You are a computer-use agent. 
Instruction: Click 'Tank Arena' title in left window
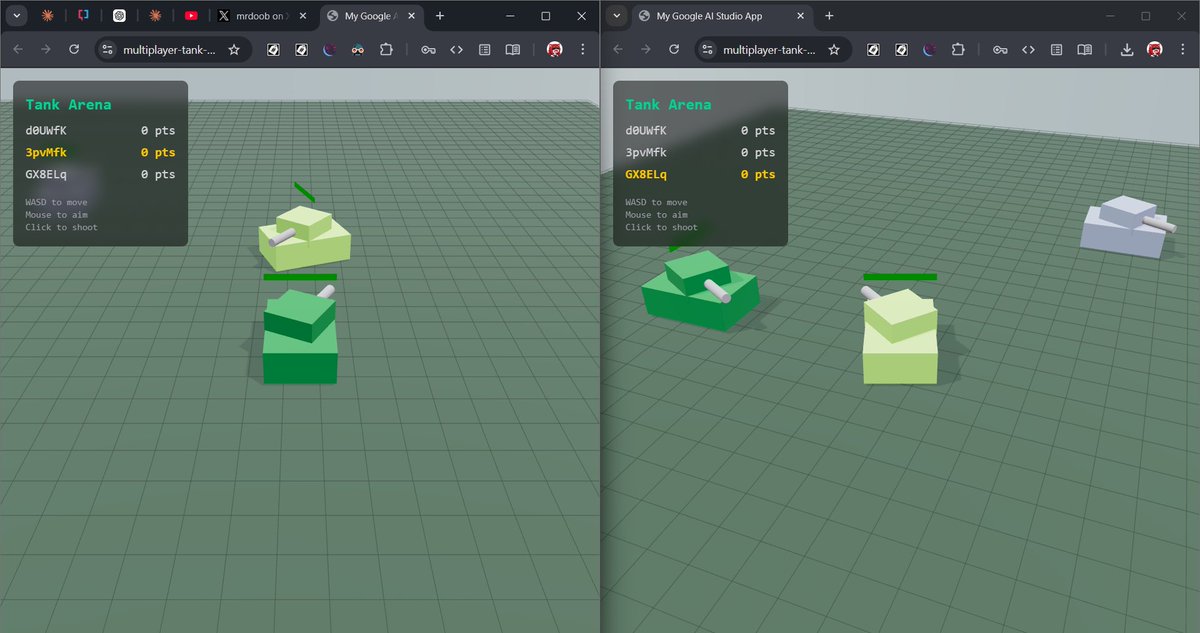(68, 105)
